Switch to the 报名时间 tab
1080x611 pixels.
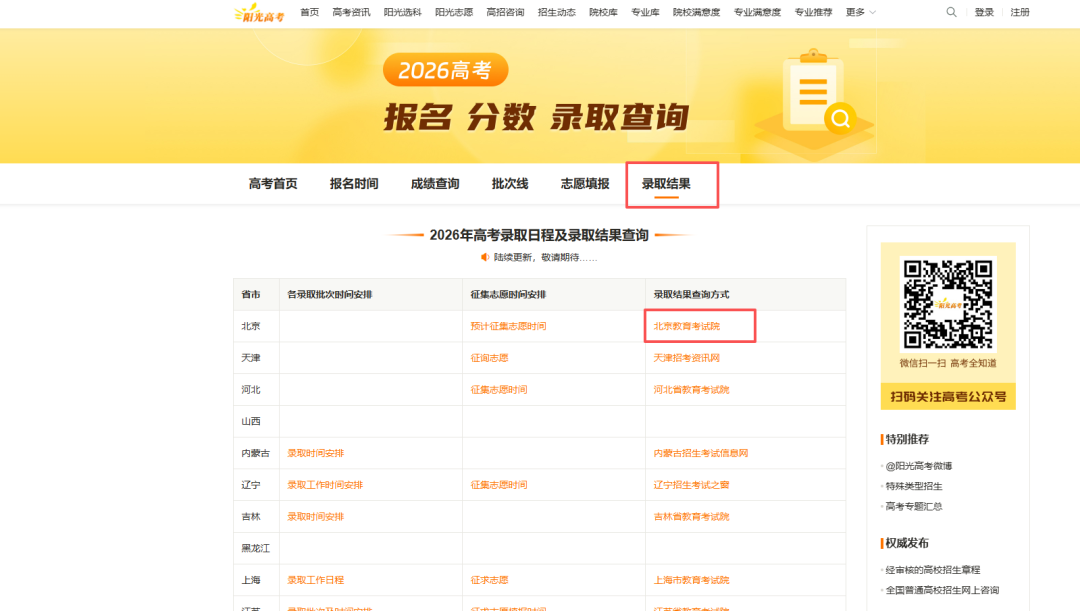click(354, 184)
